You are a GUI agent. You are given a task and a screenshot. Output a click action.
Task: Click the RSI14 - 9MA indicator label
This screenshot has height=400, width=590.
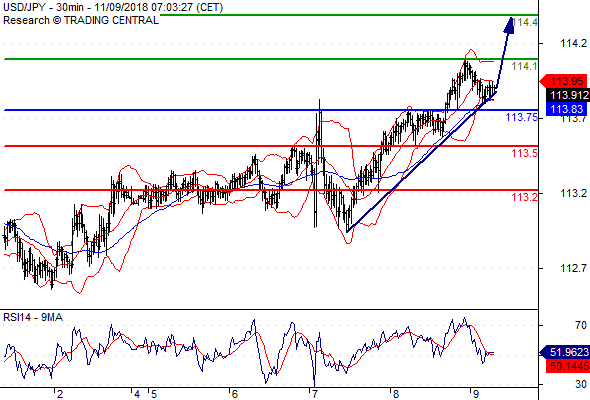33,317
